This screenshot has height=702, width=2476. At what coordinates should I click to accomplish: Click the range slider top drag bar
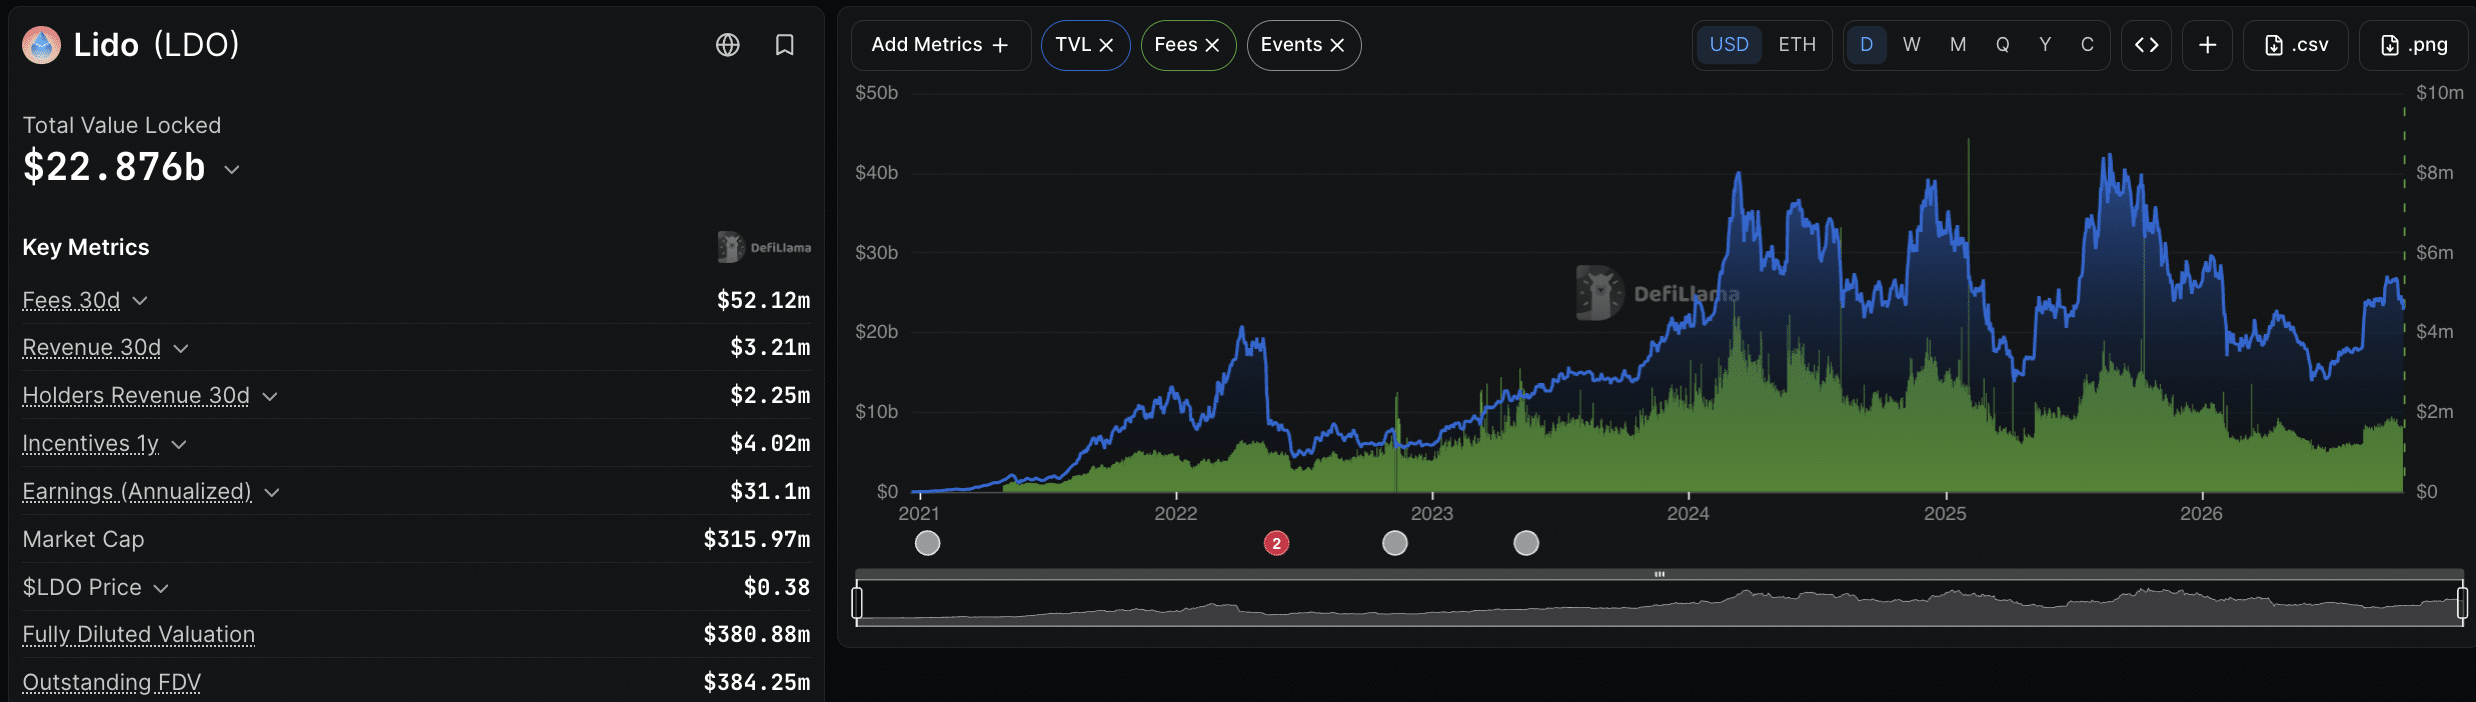[1659, 574]
